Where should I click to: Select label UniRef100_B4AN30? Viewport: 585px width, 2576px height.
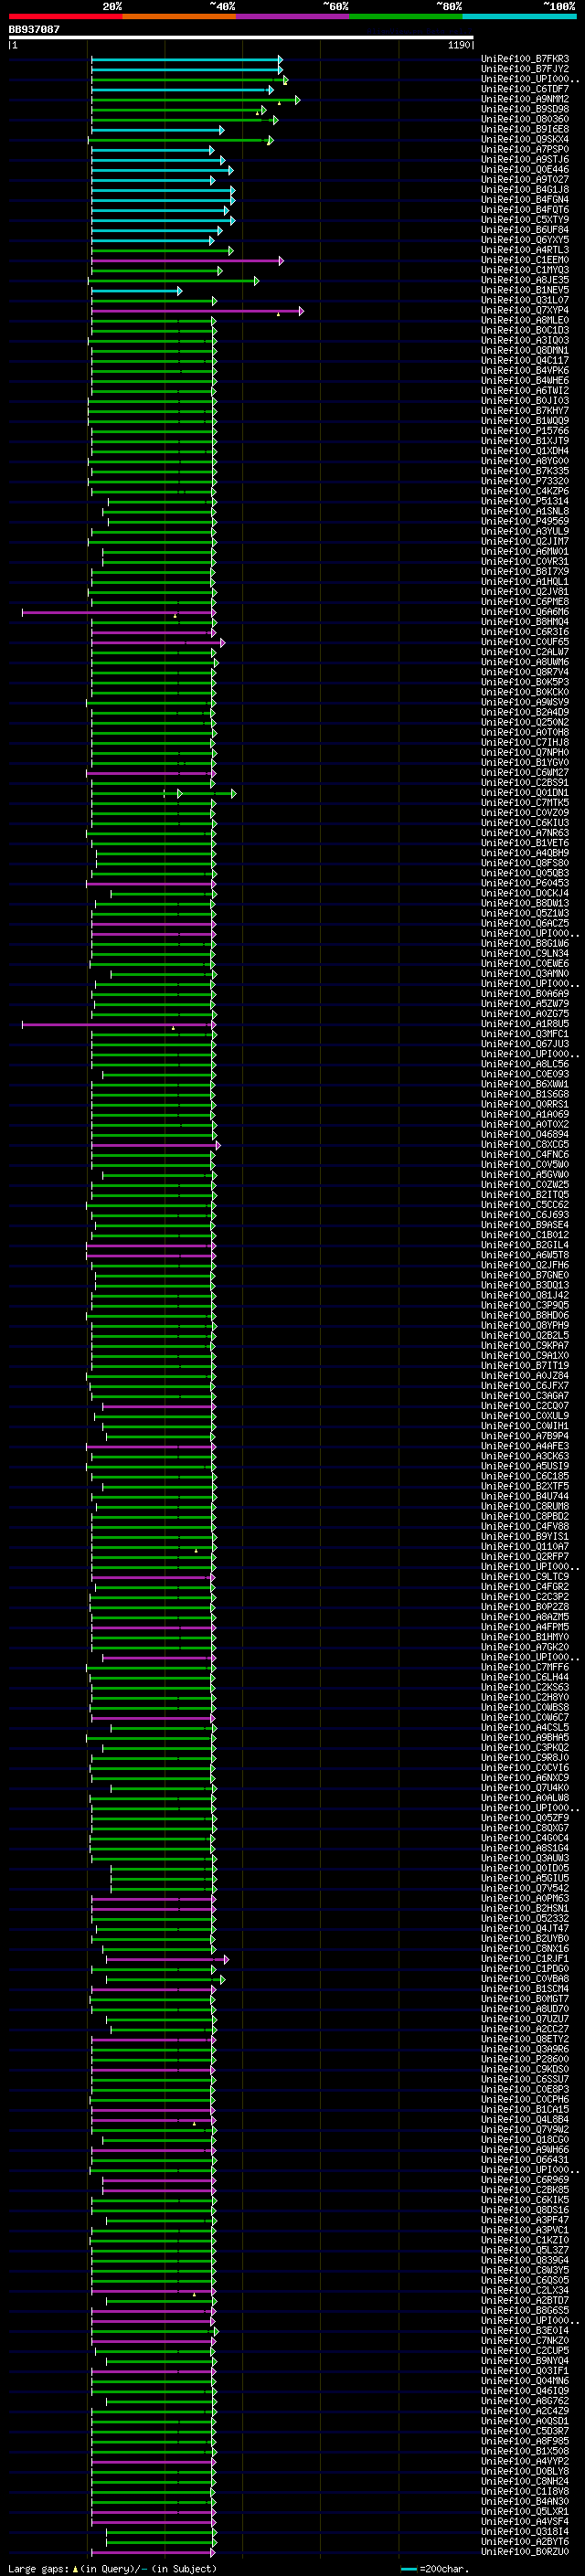coord(525,2501)
